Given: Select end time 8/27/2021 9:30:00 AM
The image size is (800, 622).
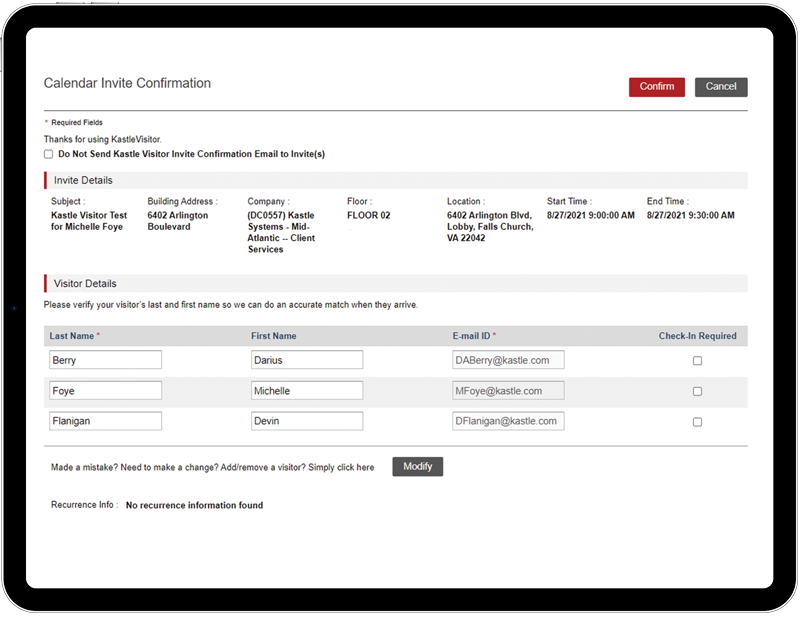Looking at the screenshot, I should click(x=691, y=215).
